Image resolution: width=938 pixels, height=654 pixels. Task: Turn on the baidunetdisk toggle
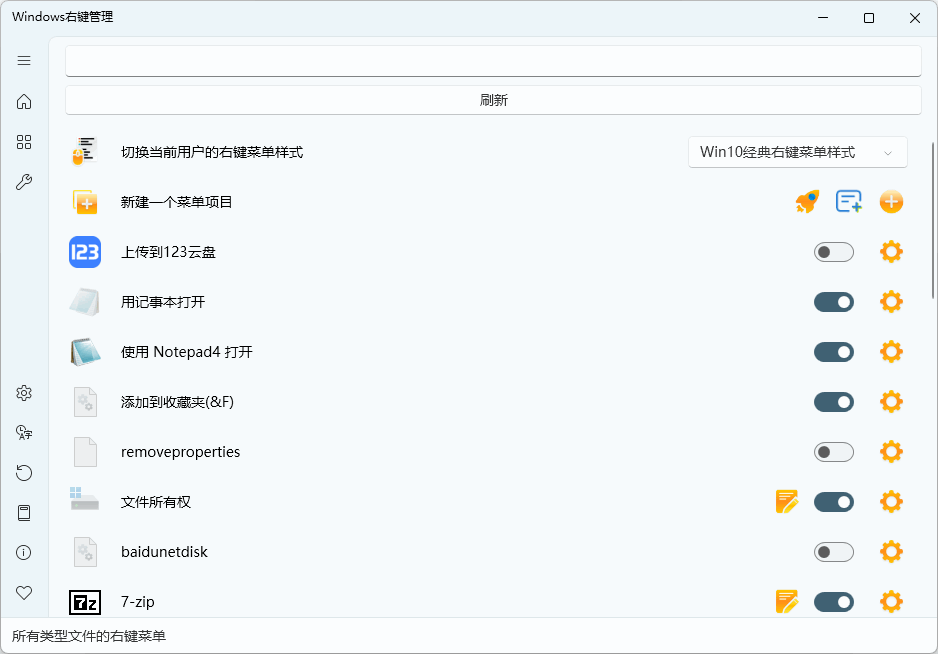point(833,552)
